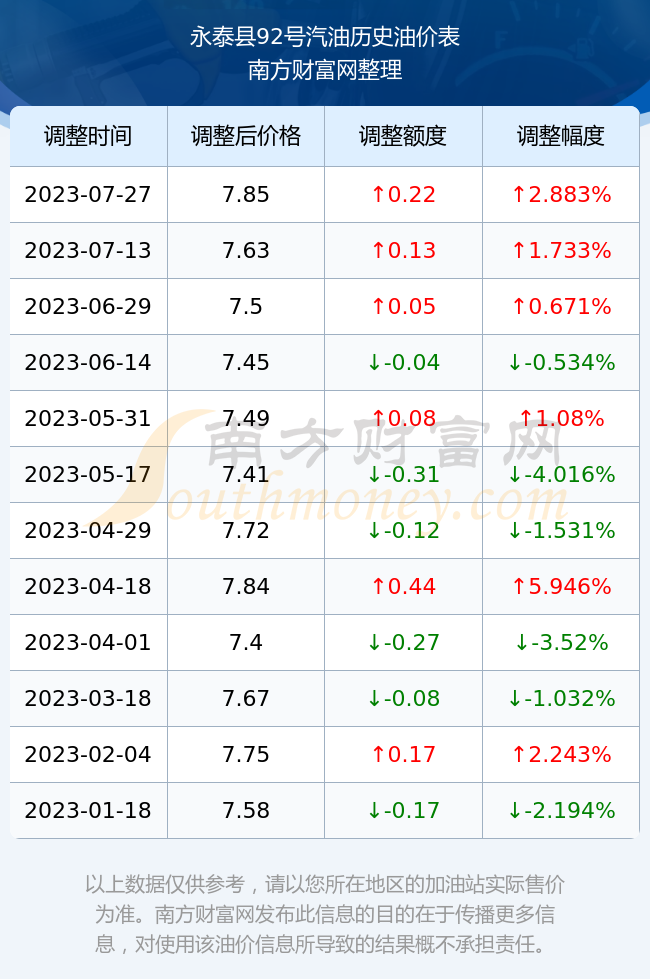Screen dimensions: 650x980
Task: Select the 2023-07-27 date cell
Action: (88, 194)
